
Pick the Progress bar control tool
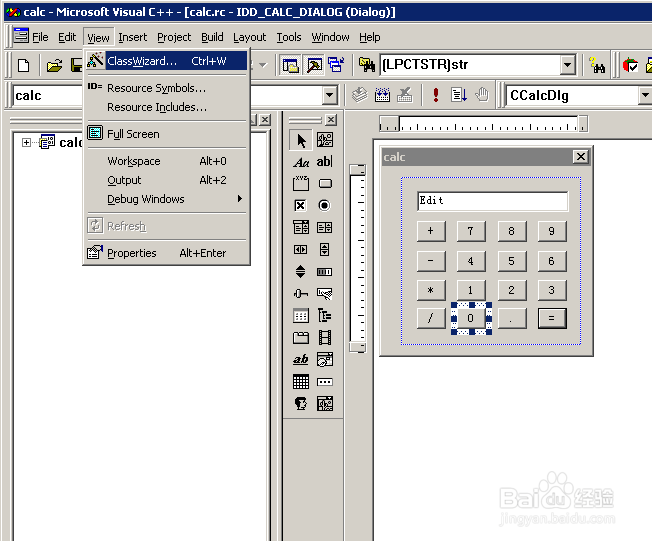coord(324,272)
